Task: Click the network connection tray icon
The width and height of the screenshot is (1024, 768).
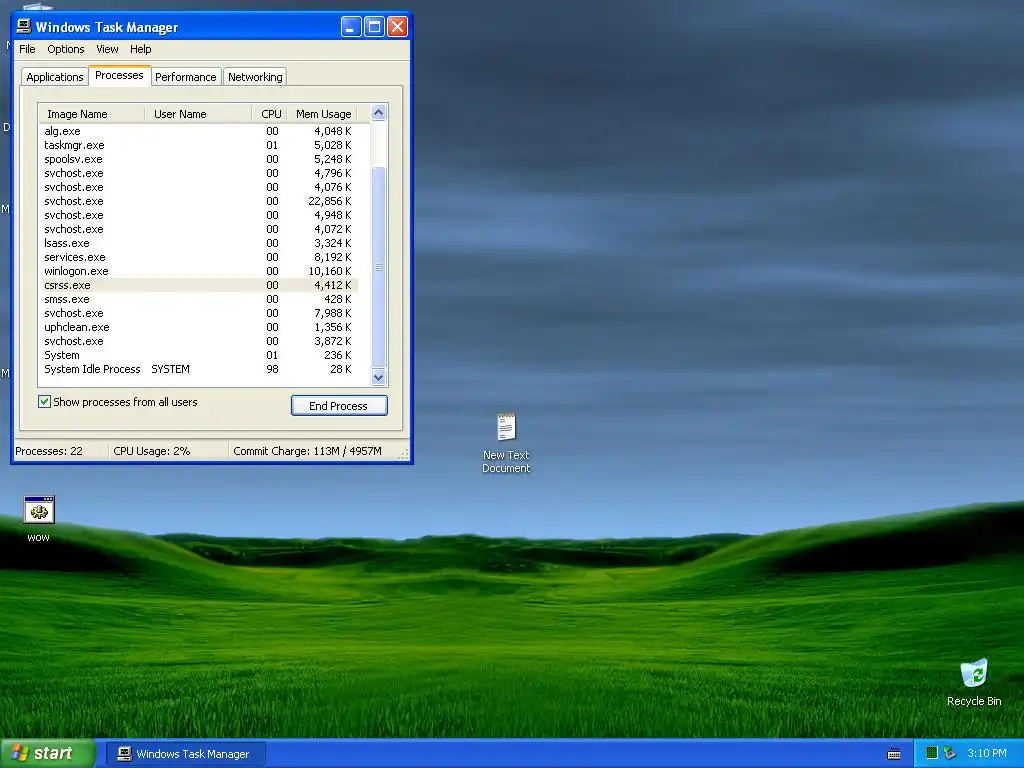Action: (x=950, y=753)
